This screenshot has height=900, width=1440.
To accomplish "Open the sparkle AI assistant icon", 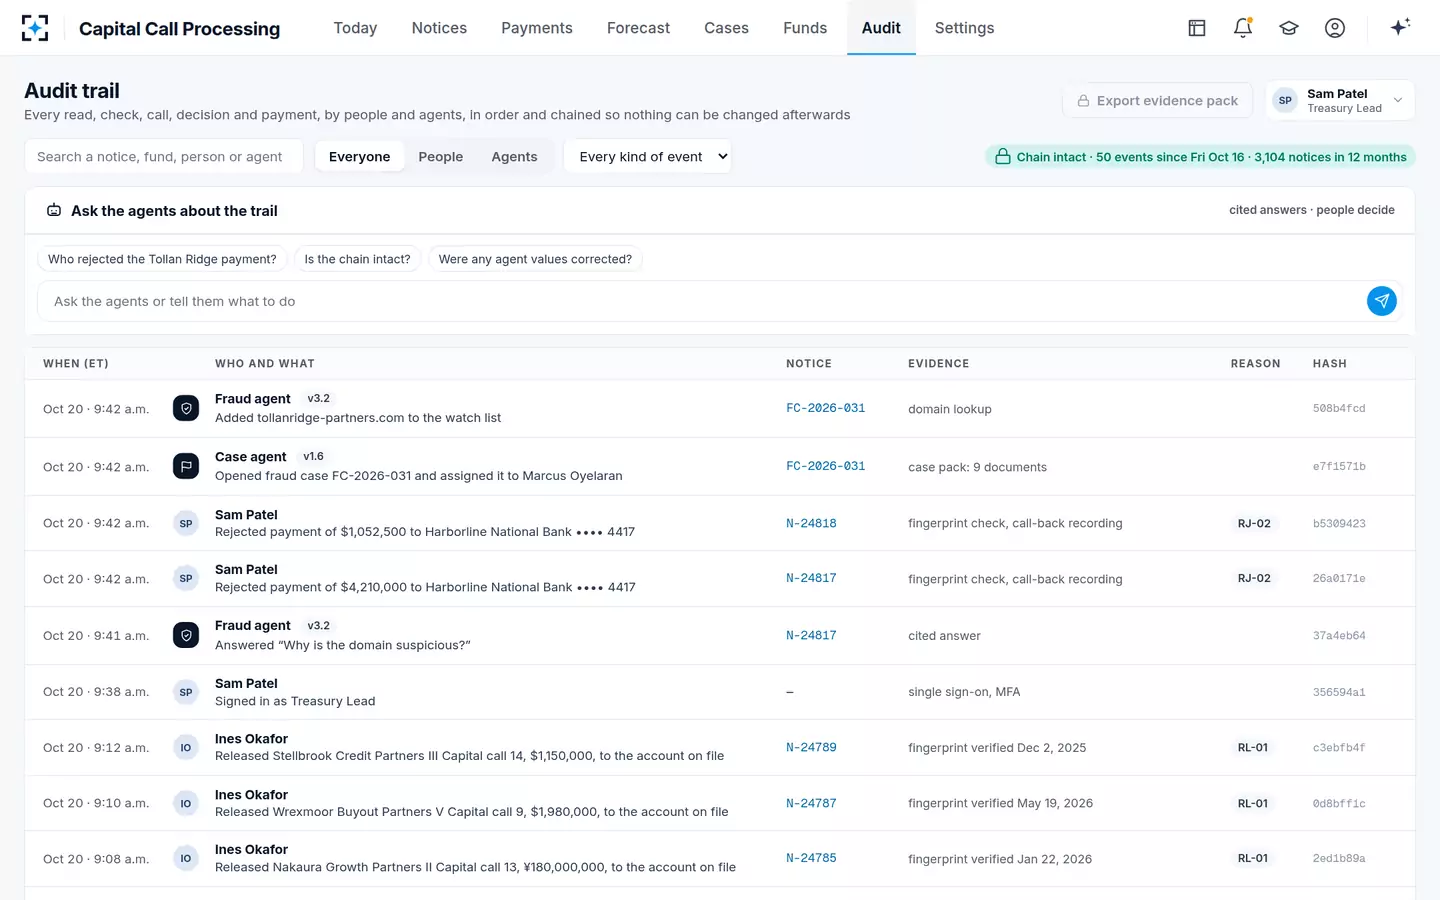I will tap(1400, 27).
